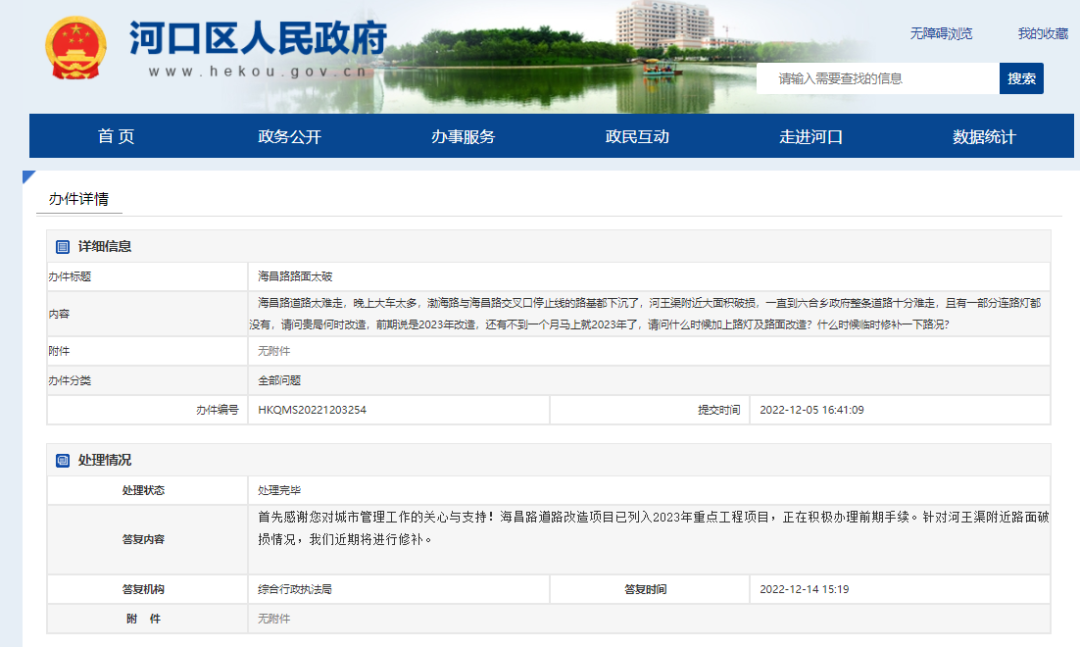Select the title value 海昌路路面太破
Image resolution: width=1080 pixels, height=647 pixels.
pos(295,276)
